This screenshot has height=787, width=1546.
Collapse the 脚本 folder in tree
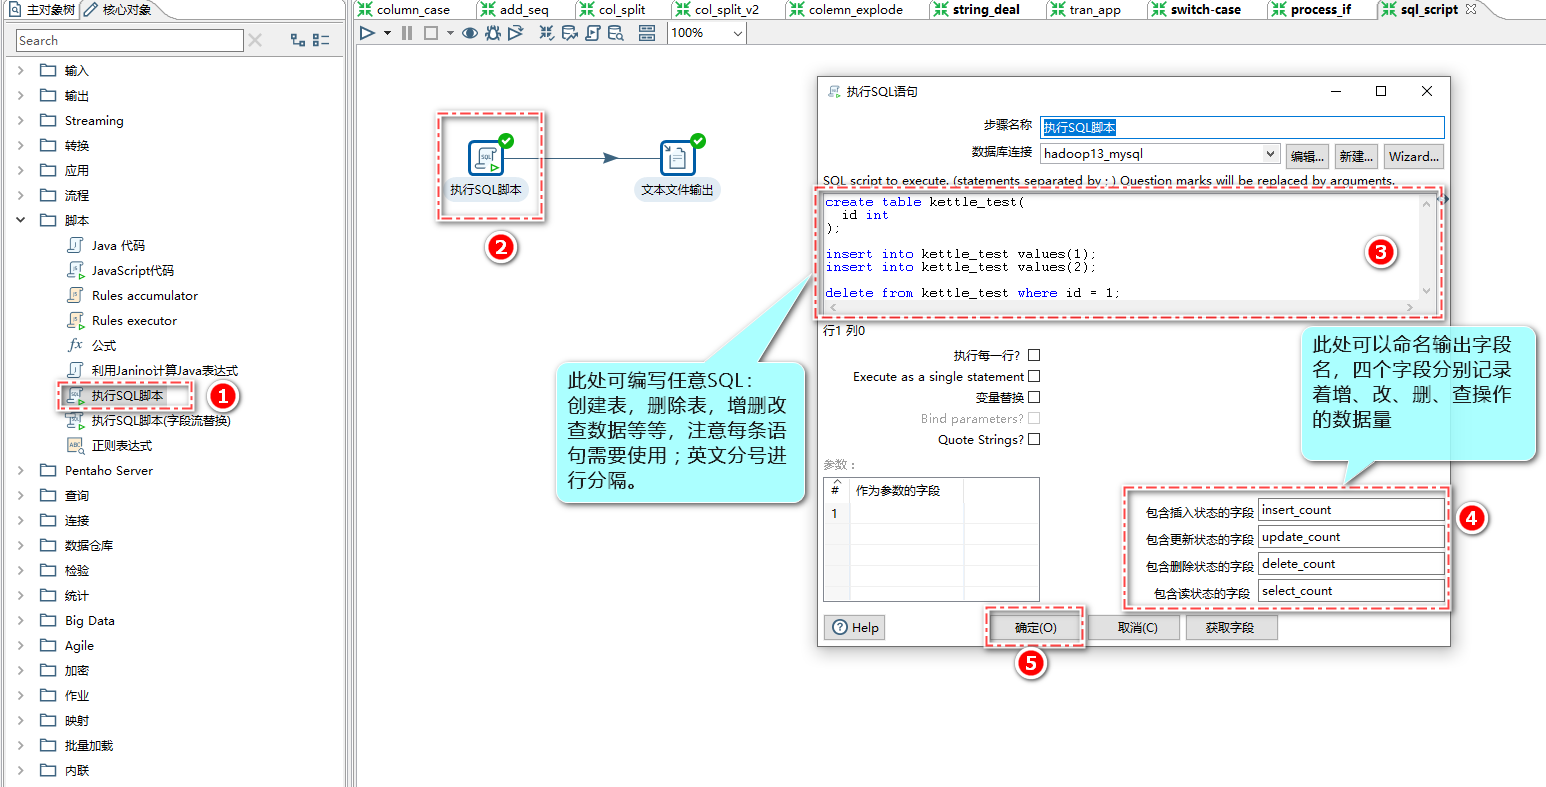(x=21, y=220)
